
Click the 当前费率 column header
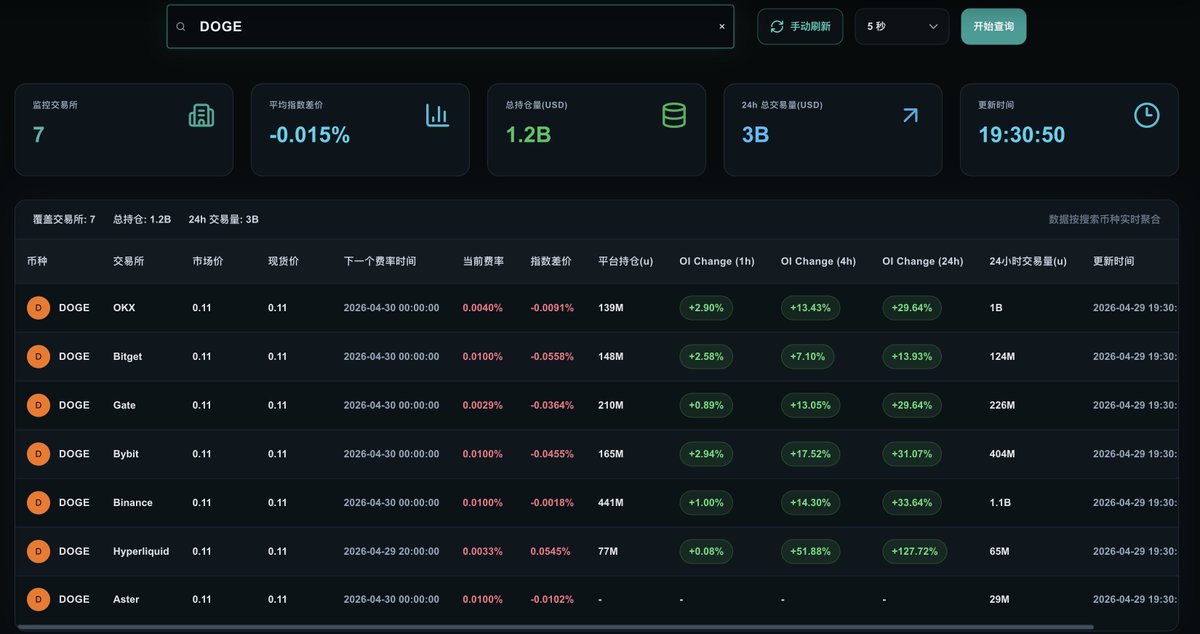[483, 261]
